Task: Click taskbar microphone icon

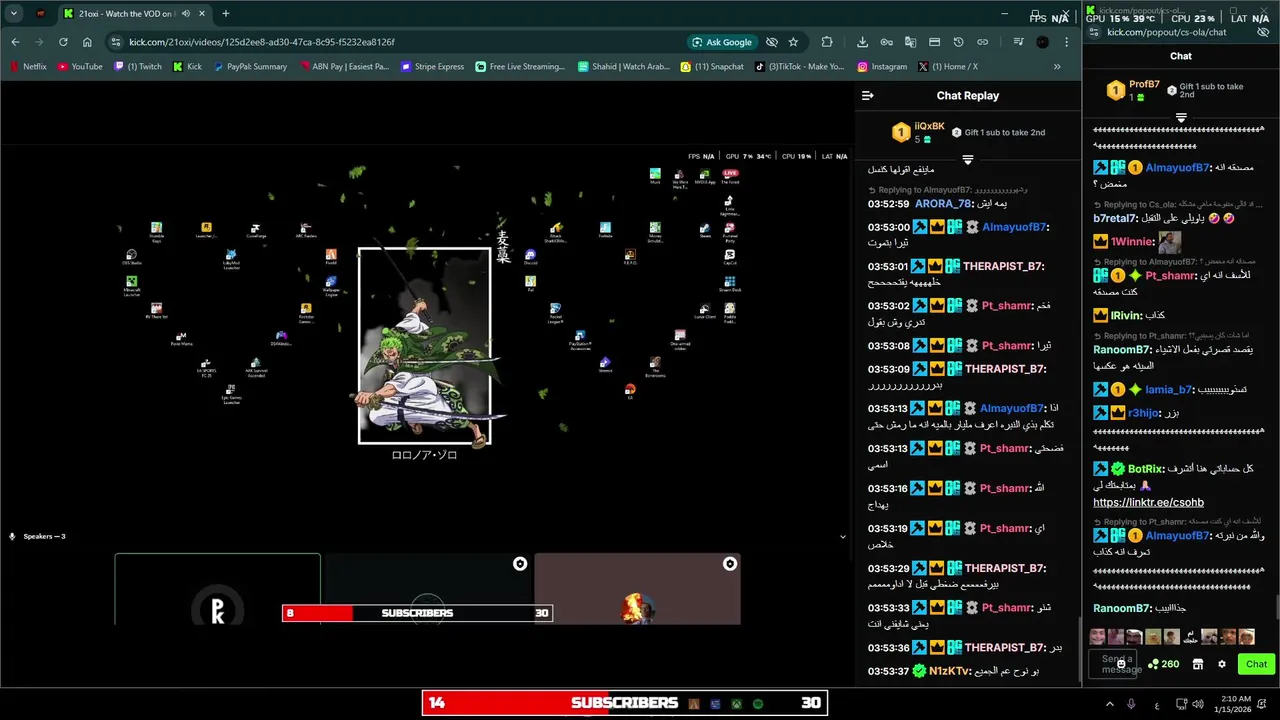Action: point(1131,704)
